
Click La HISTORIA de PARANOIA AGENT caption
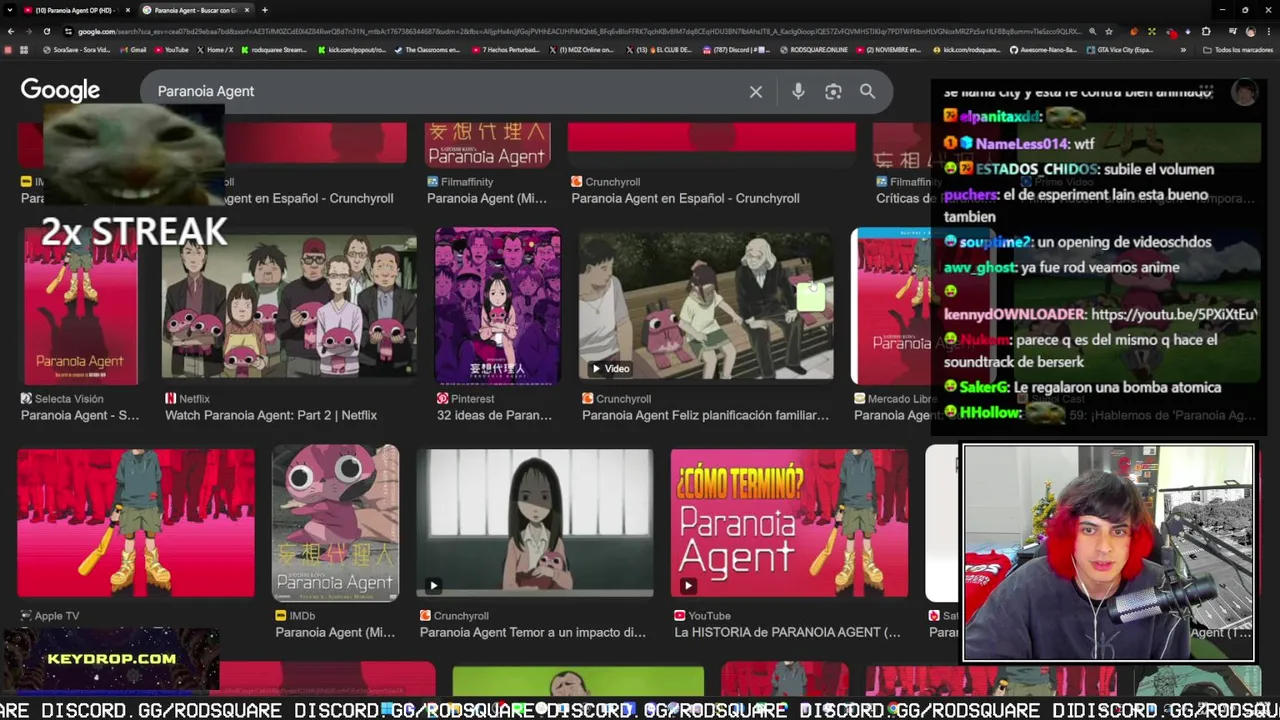(787, 632)
